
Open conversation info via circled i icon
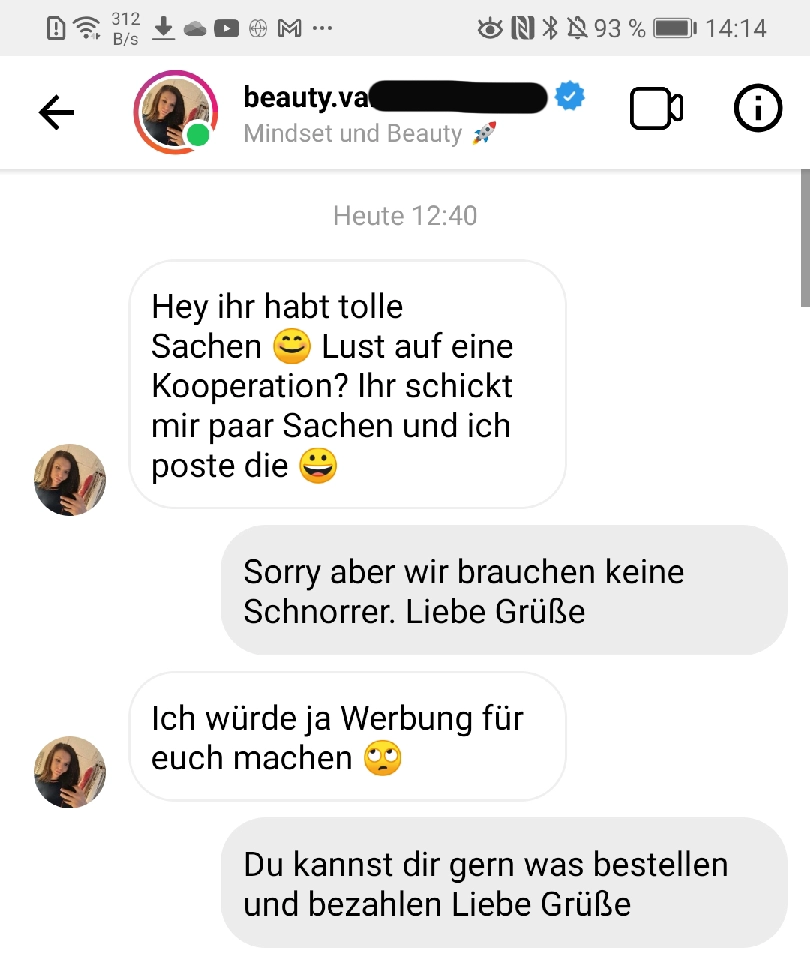pyautogui.click(x=758, y=109)
